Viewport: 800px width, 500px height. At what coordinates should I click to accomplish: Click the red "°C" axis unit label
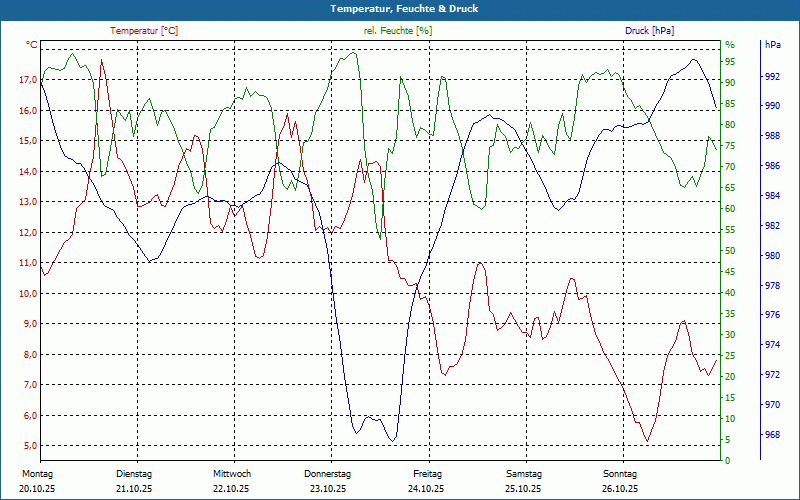point(32,45)
